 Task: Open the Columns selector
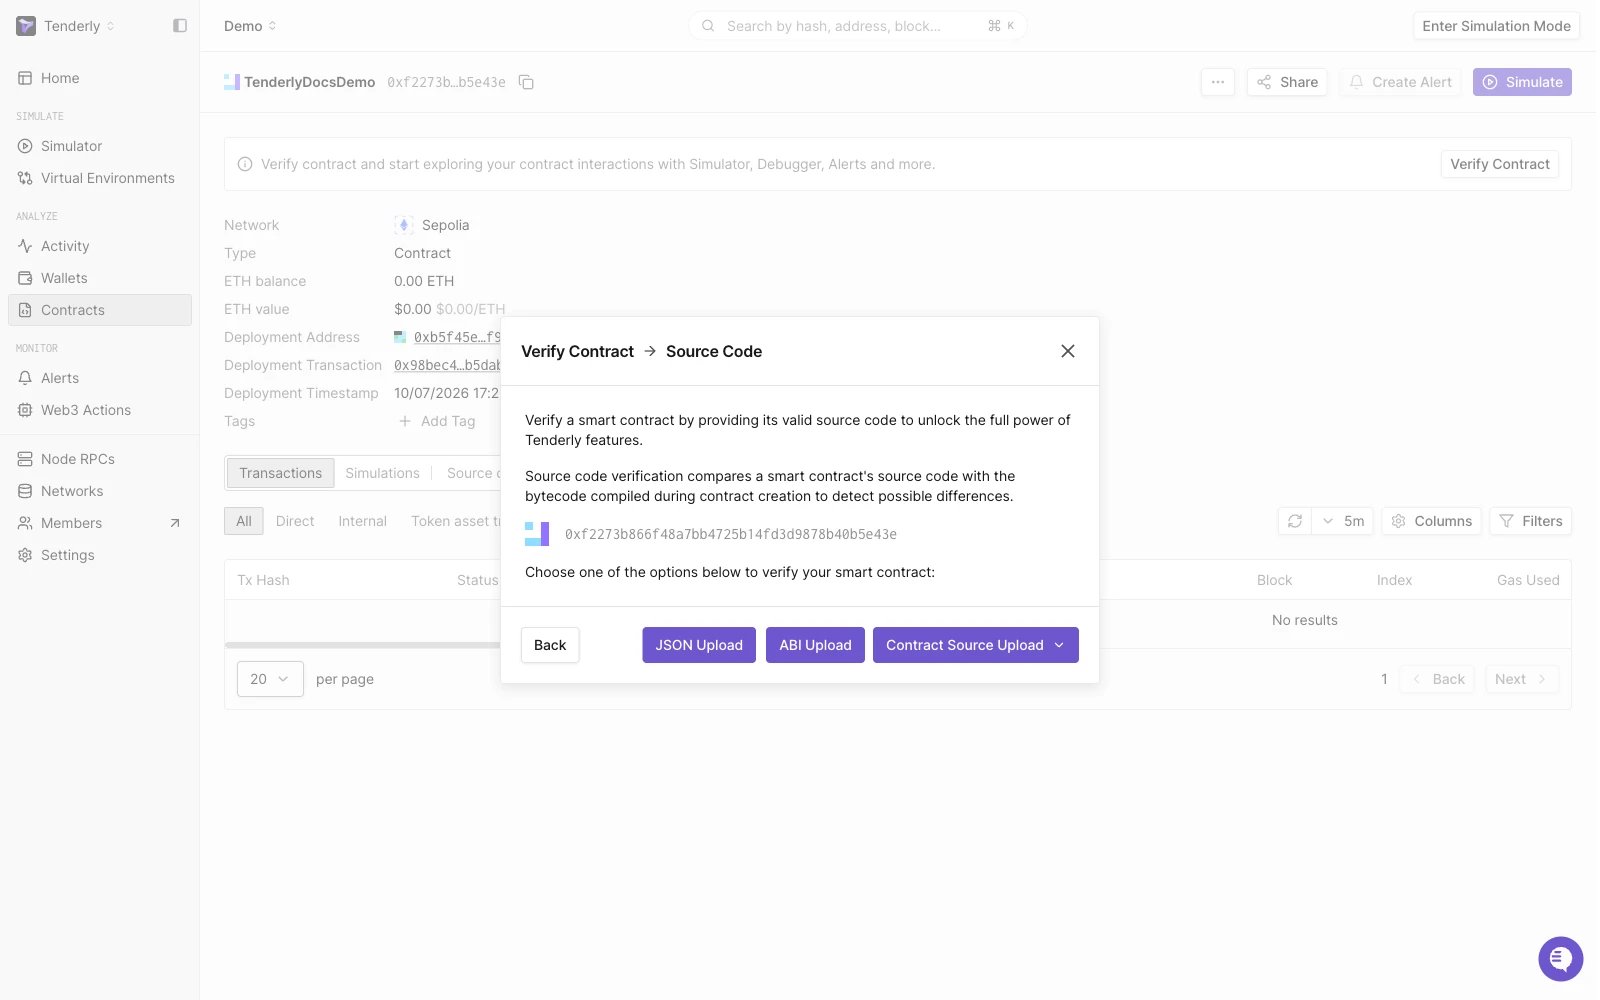click(x=1432, y=521)
